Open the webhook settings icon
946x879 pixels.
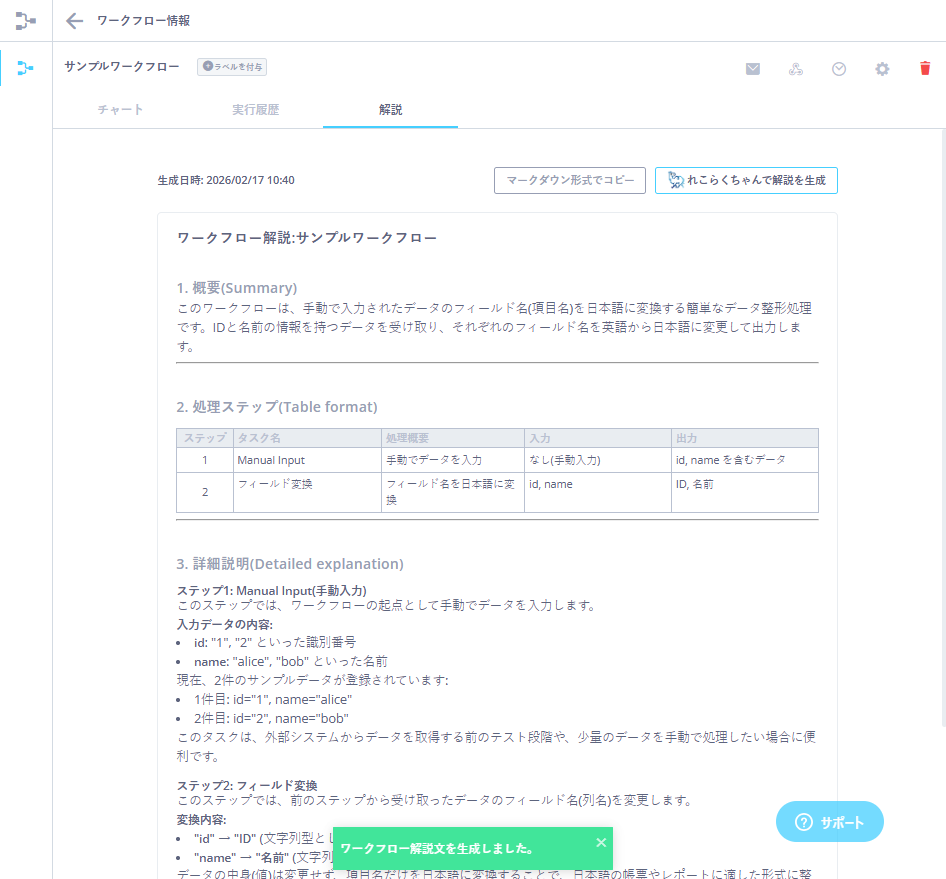tap(796, 69)
